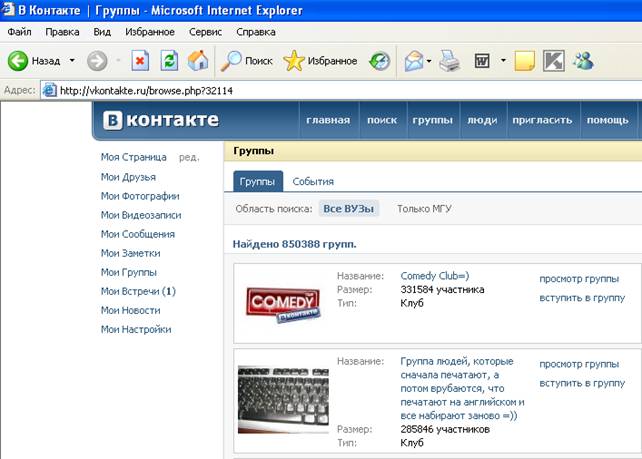Expand the Mail icon dropdown arrow
Screen dimensions: 642x459
(429, 61)
